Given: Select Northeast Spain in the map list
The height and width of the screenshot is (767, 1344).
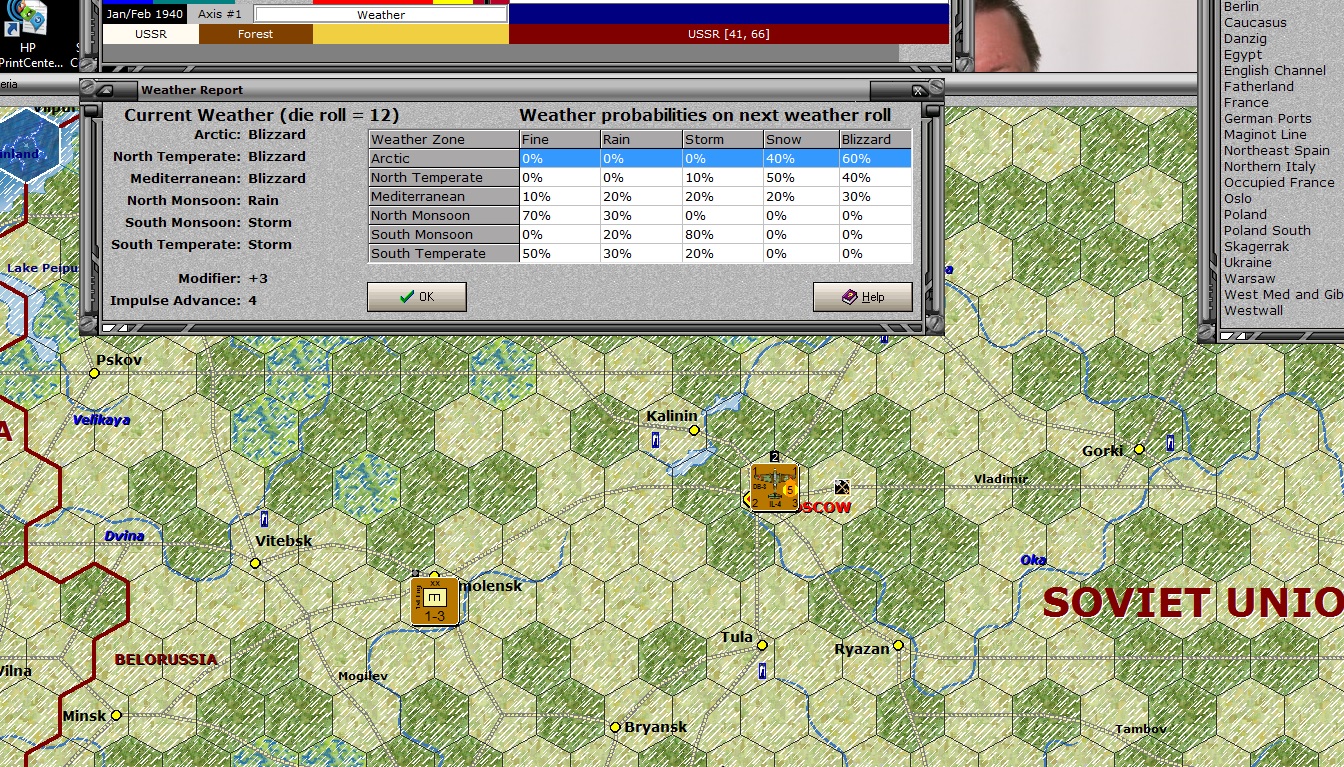Looking at the screenshot, I should pyautogui.click(x=1277, y=150).
